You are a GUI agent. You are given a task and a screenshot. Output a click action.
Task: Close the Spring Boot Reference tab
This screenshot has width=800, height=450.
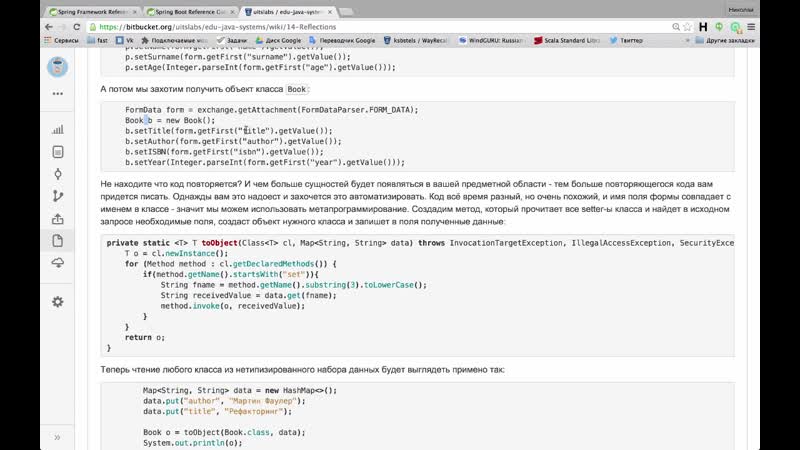(233, 11)
